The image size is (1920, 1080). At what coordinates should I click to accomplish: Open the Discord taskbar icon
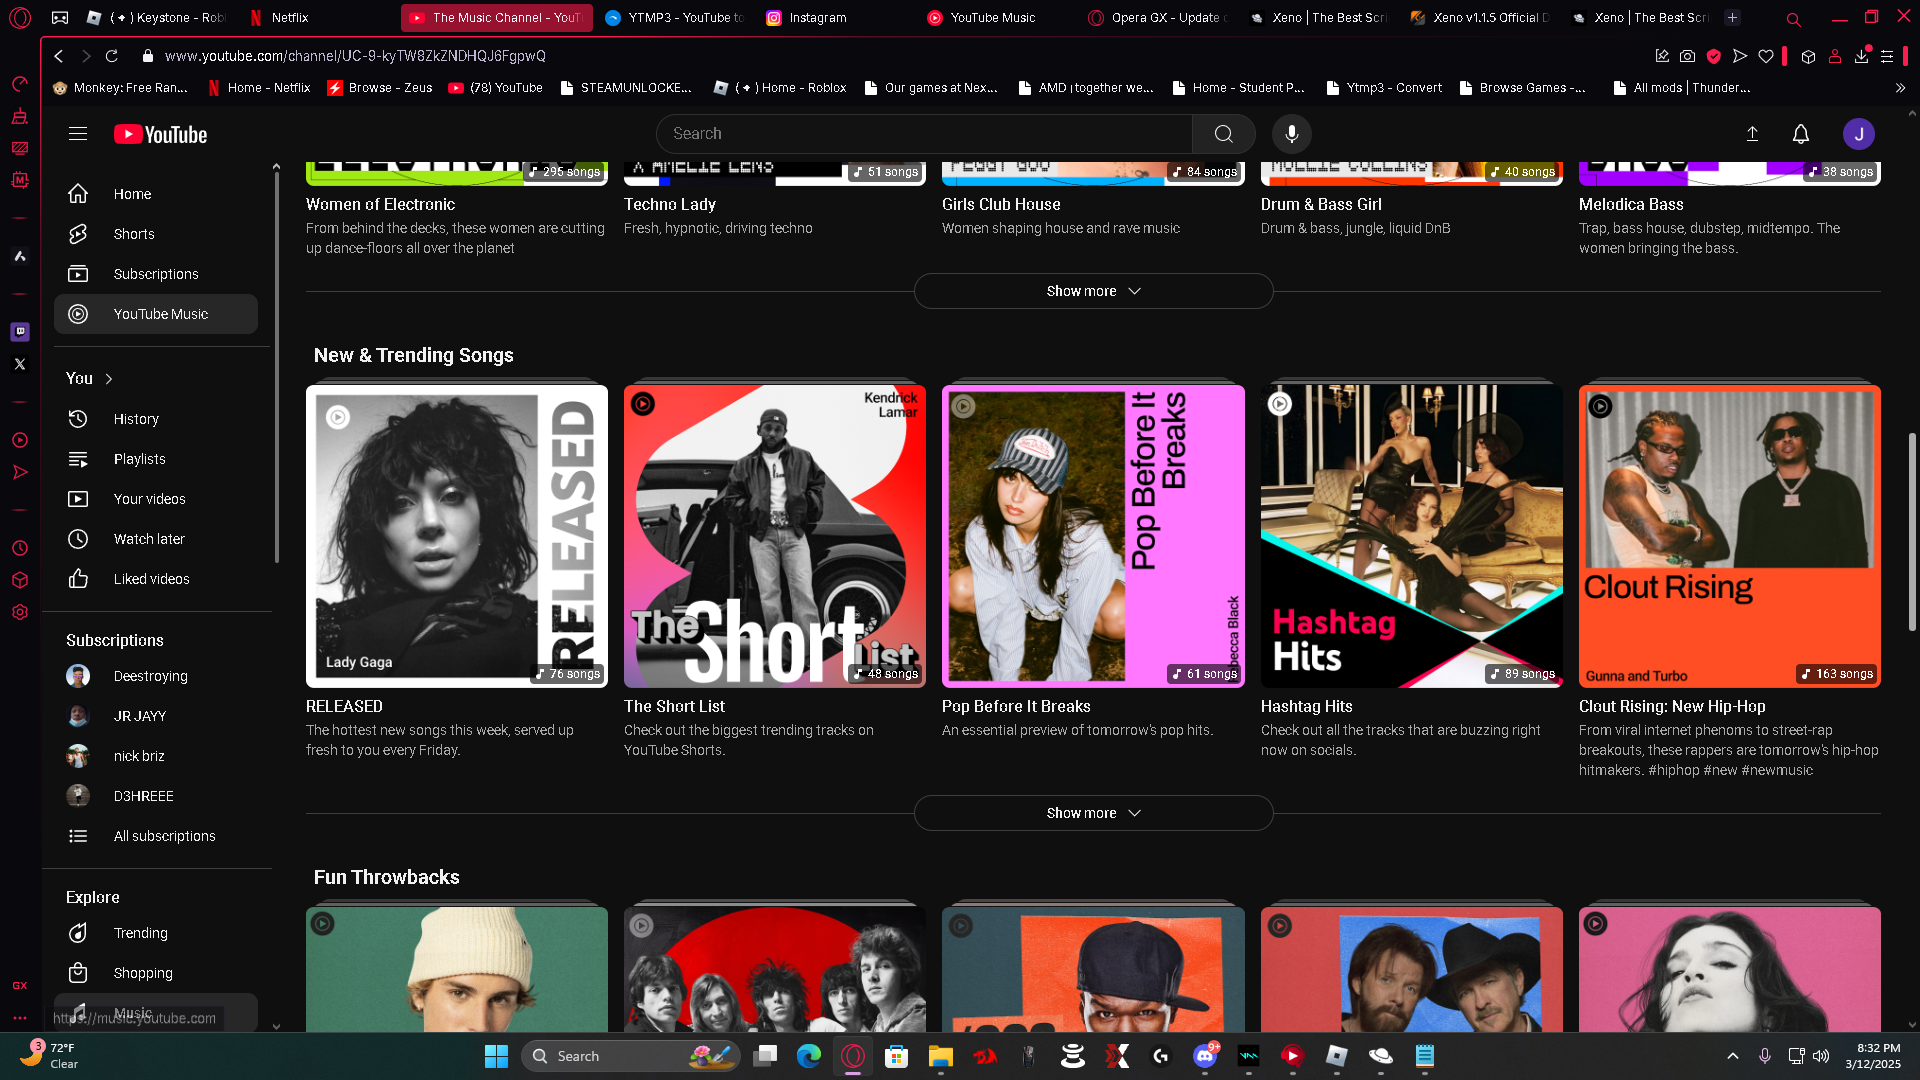pyautogui.click(x=1205, y=1056)
